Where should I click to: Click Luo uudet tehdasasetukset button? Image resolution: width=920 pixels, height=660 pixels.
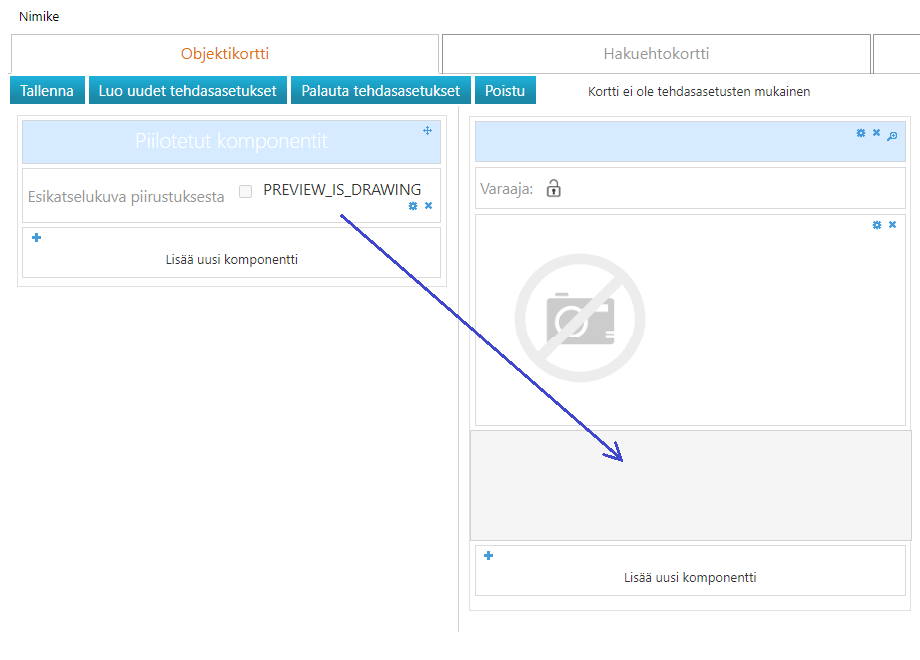point(188,90)
